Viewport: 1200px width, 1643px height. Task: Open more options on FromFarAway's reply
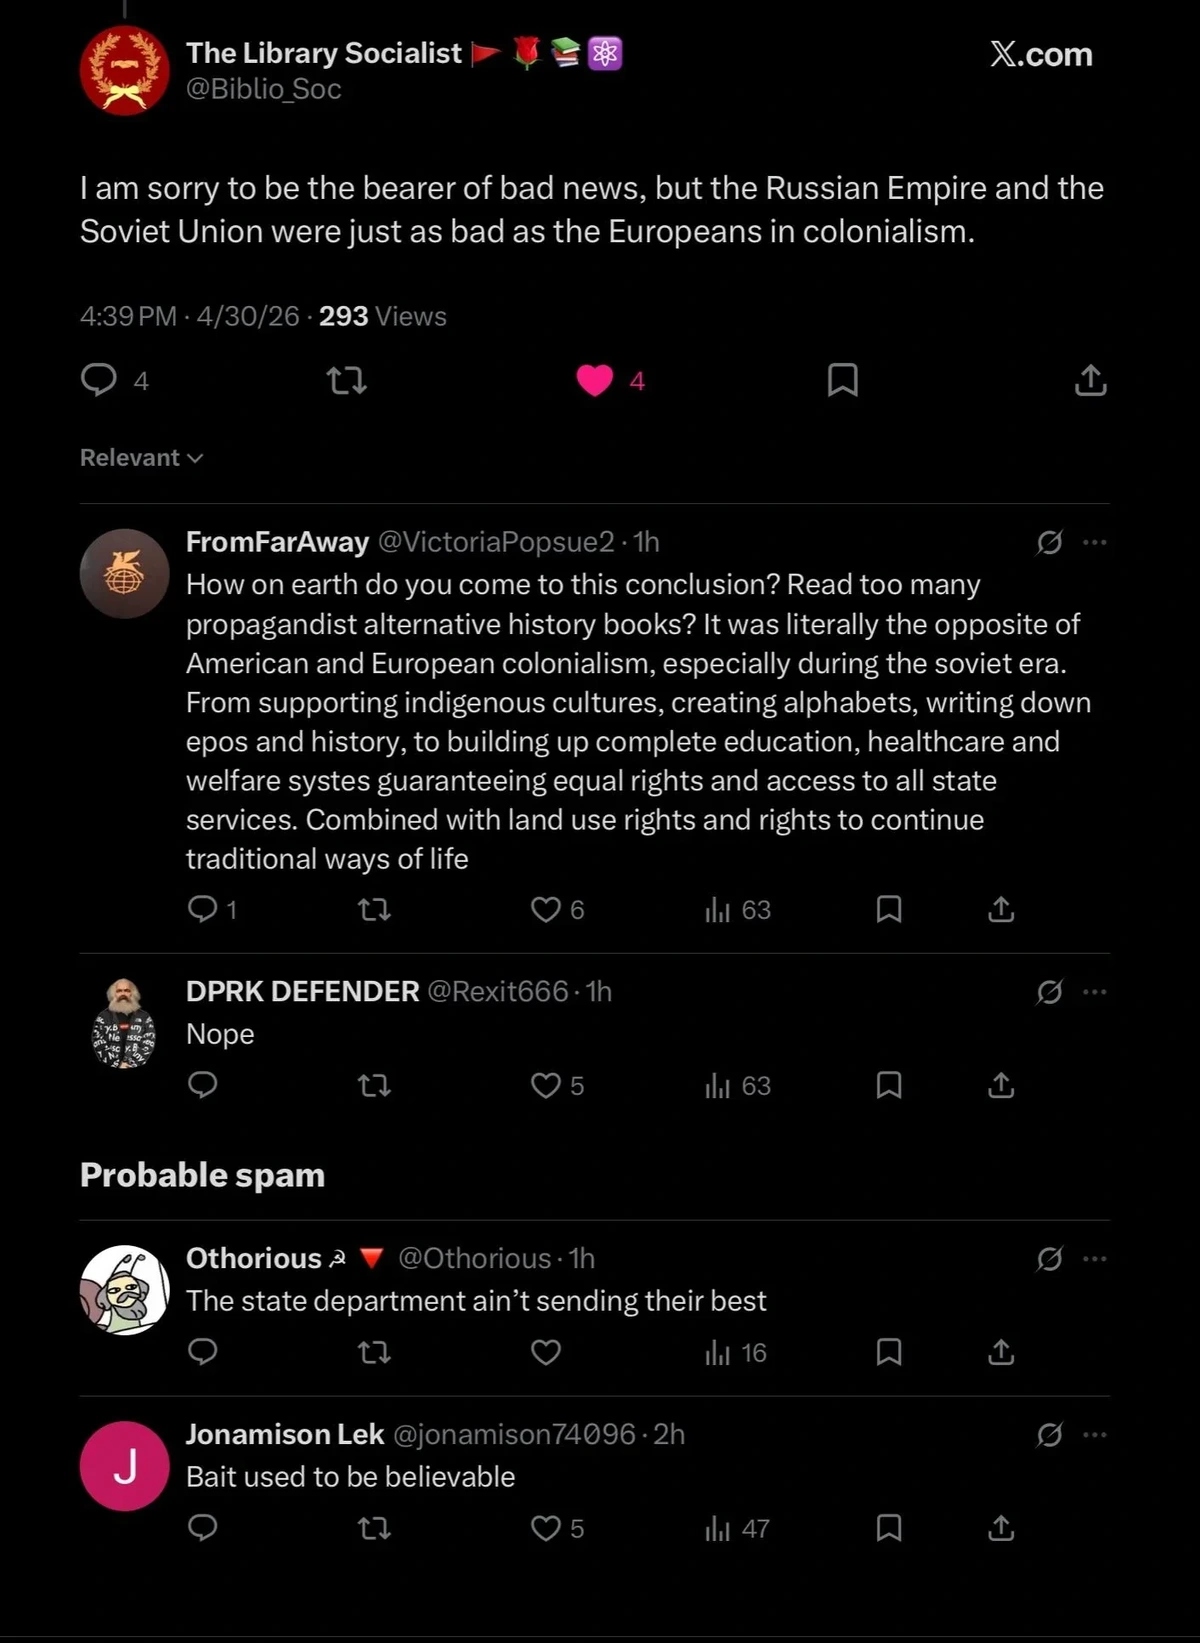pos(1095,542)
